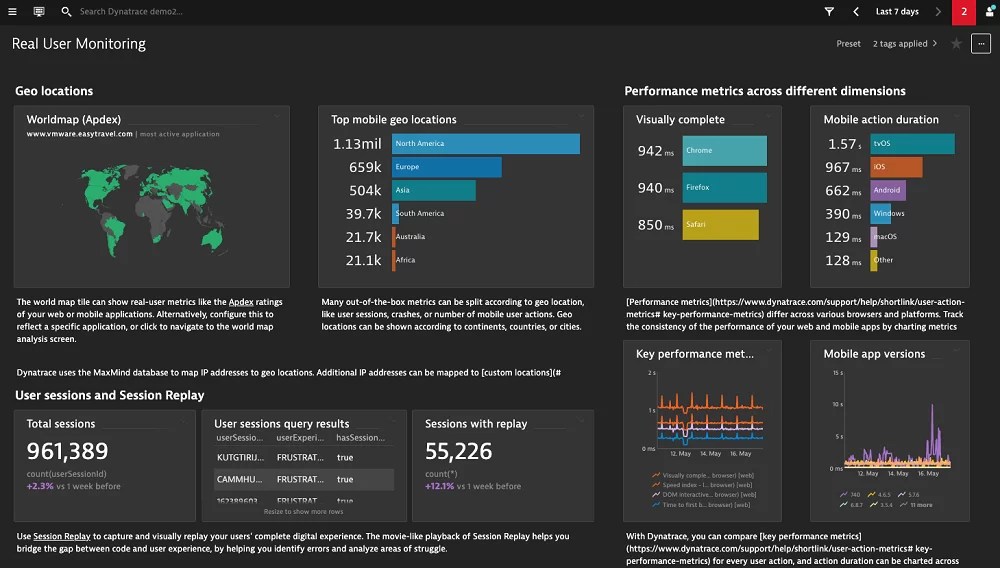The width and height of the screenshot is (1000, 568).
Task: Click the search magnifier icon
Action: pyautogui.click(x=66, y=11)
